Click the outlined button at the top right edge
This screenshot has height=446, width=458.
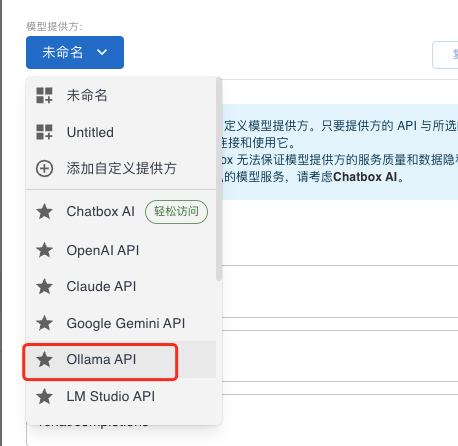[x=445, y=55]
